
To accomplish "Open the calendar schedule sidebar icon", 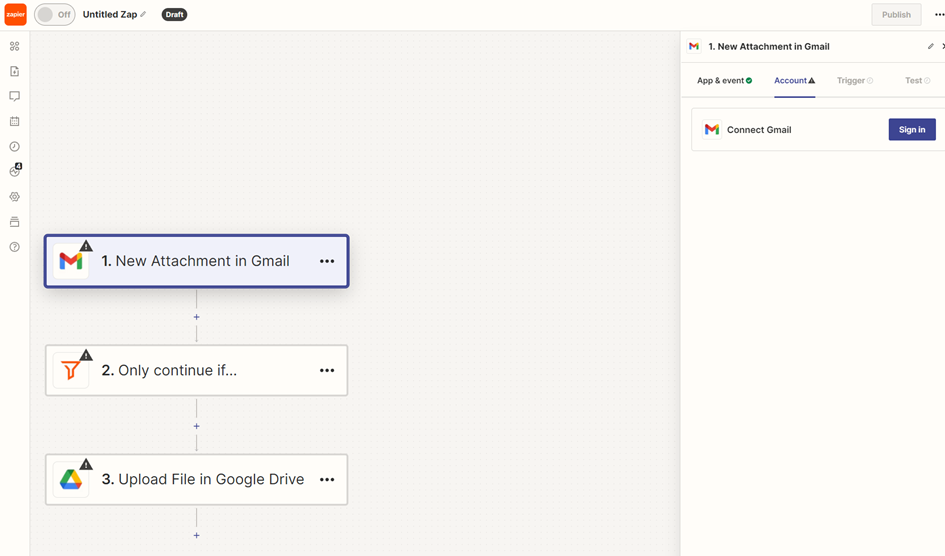I will click(14, 121).
